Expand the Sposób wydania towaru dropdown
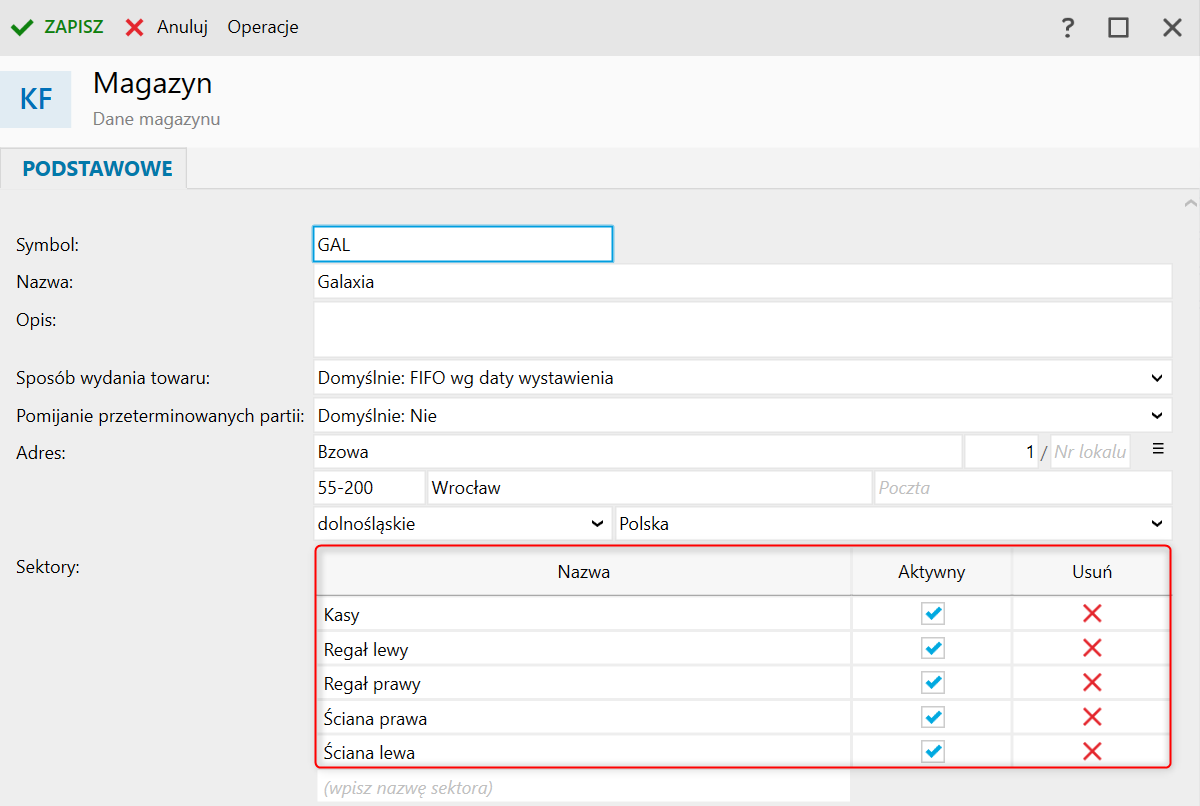The image size is (1200, 806). pos(1157,378)
